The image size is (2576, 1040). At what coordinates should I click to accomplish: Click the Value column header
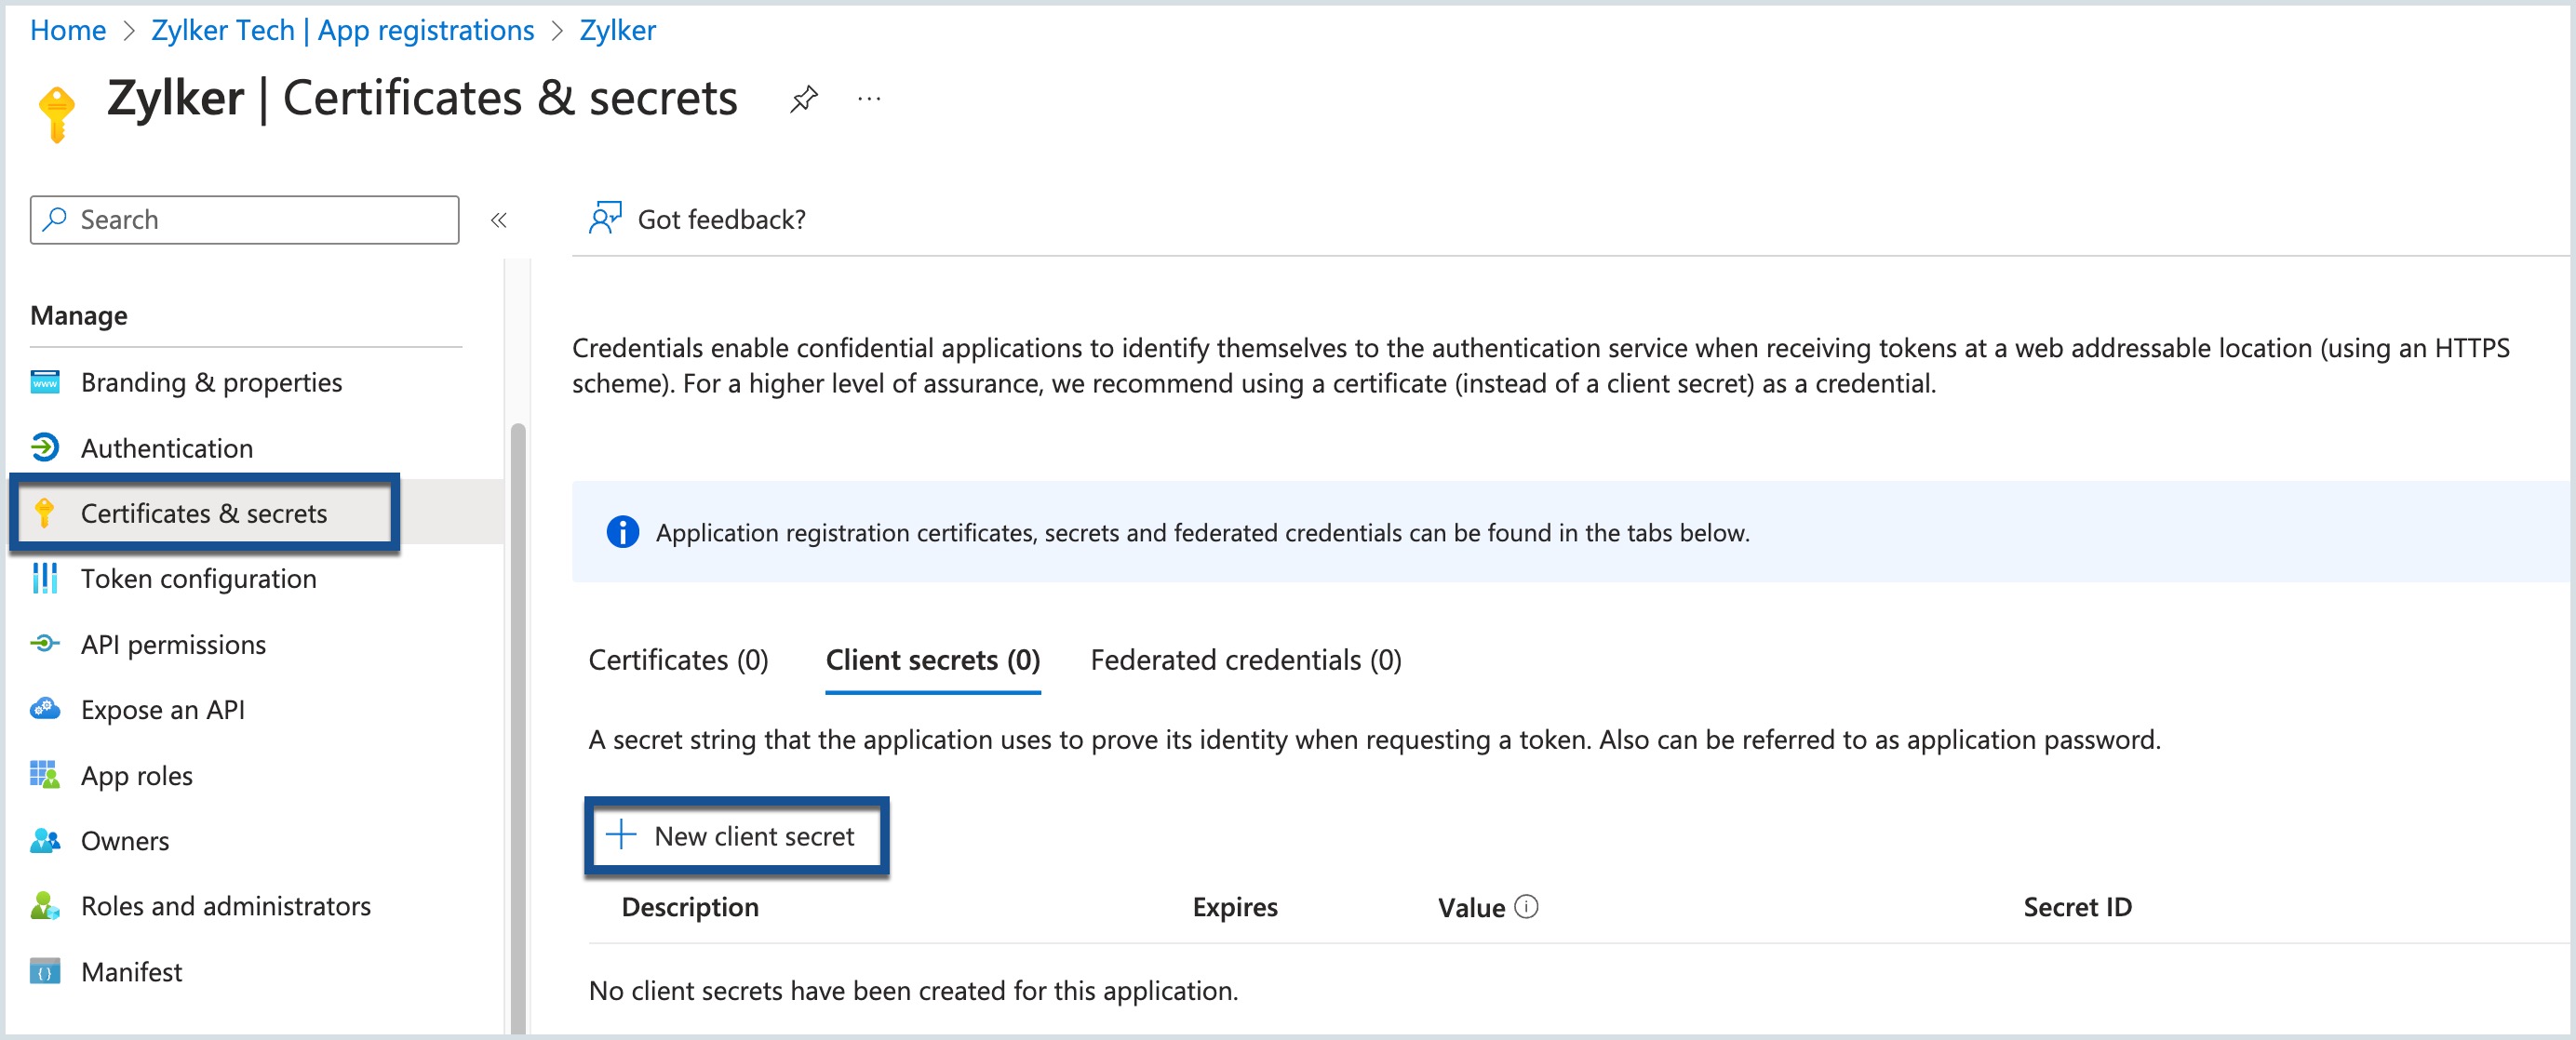click(1470, 907)
